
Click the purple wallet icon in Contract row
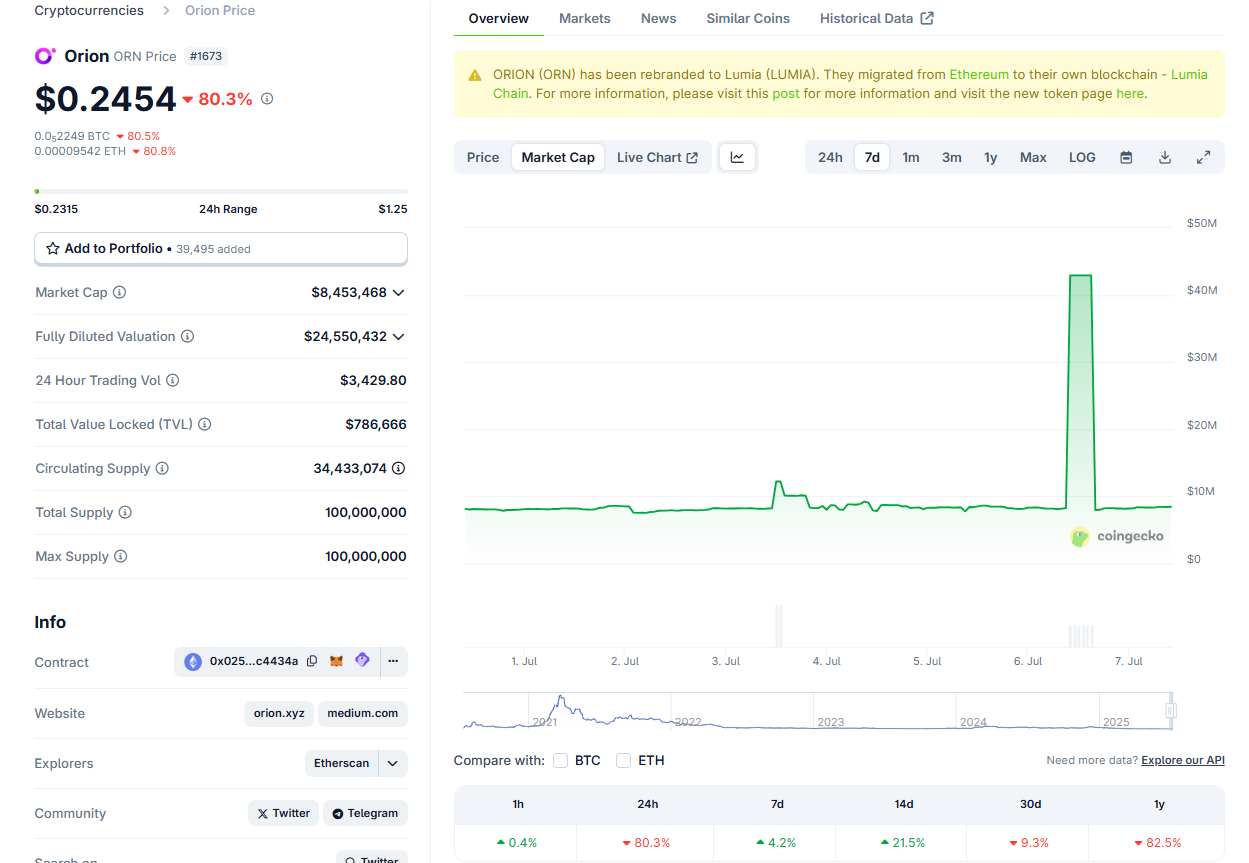point(362,660)
